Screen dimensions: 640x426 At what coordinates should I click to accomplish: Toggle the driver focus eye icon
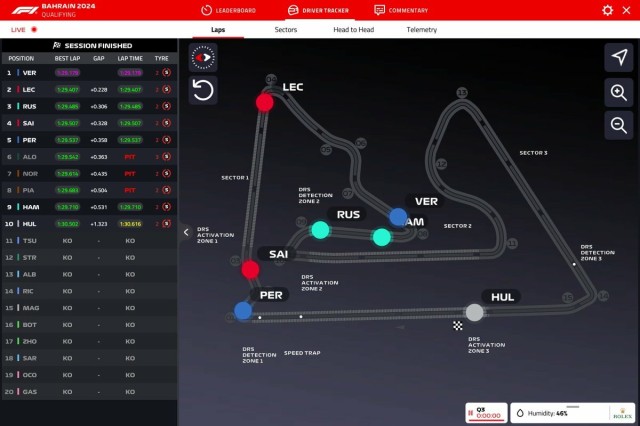pos(203,58)
